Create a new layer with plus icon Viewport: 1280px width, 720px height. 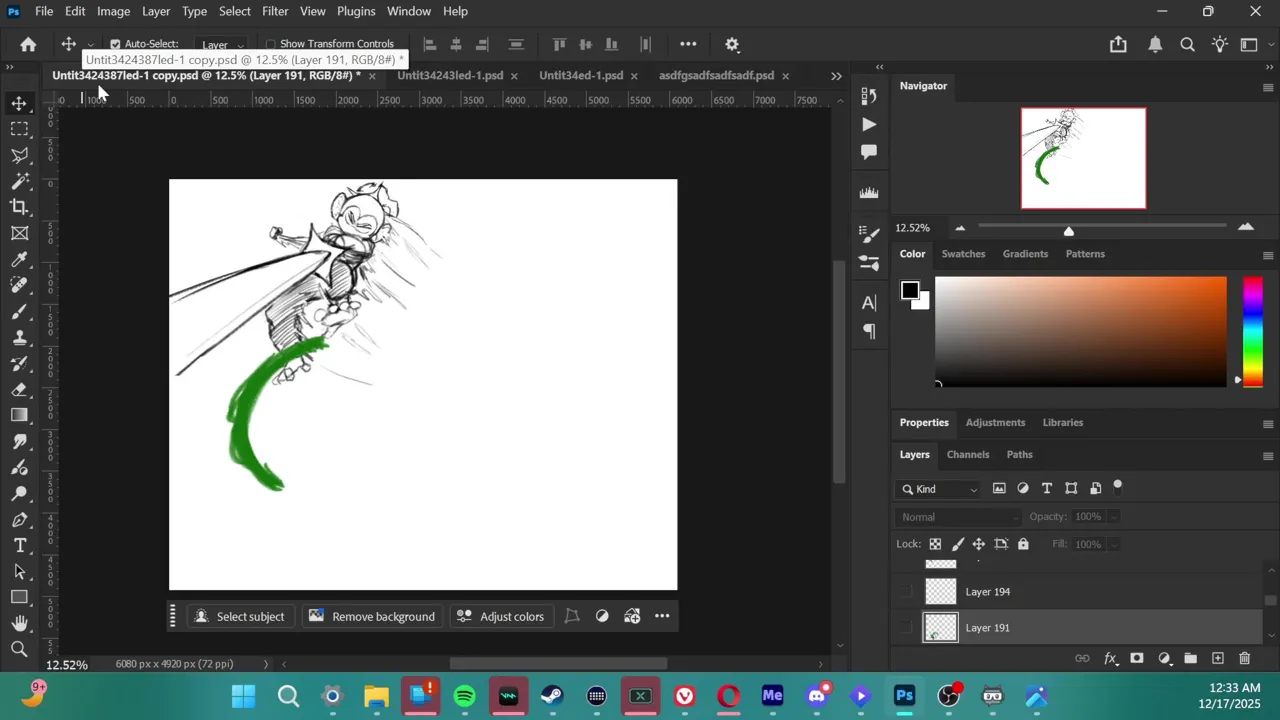1218,658
